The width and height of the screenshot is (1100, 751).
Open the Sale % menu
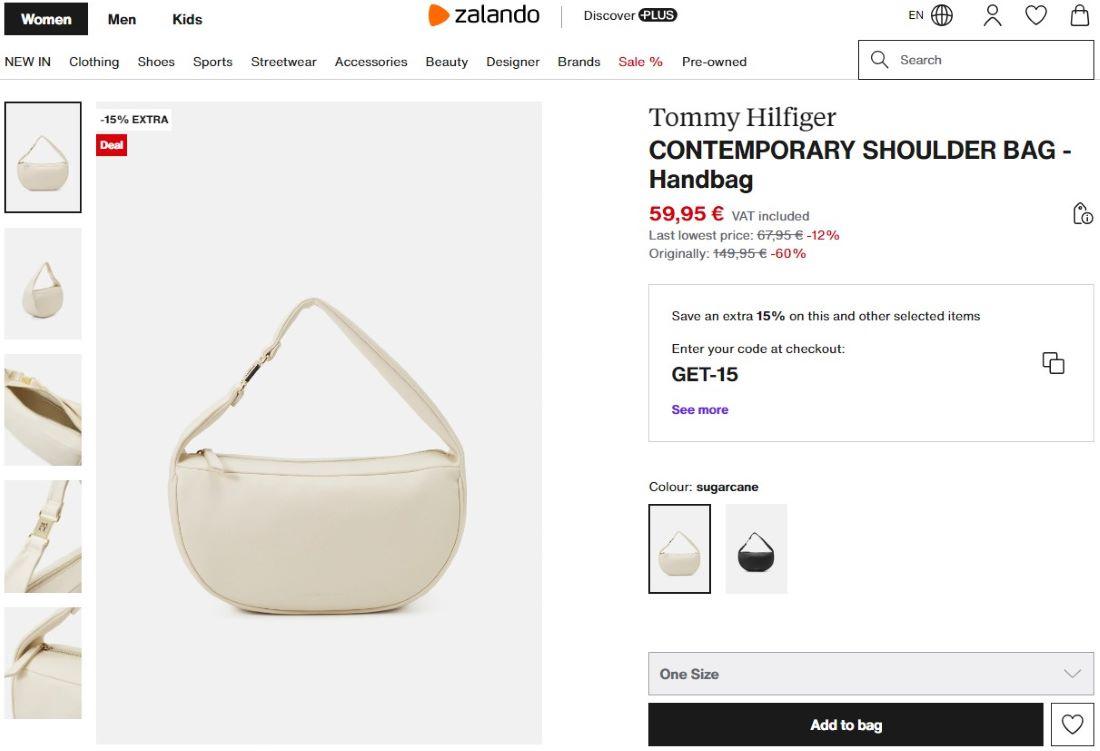pyautogui.click(x=640, y=62)
